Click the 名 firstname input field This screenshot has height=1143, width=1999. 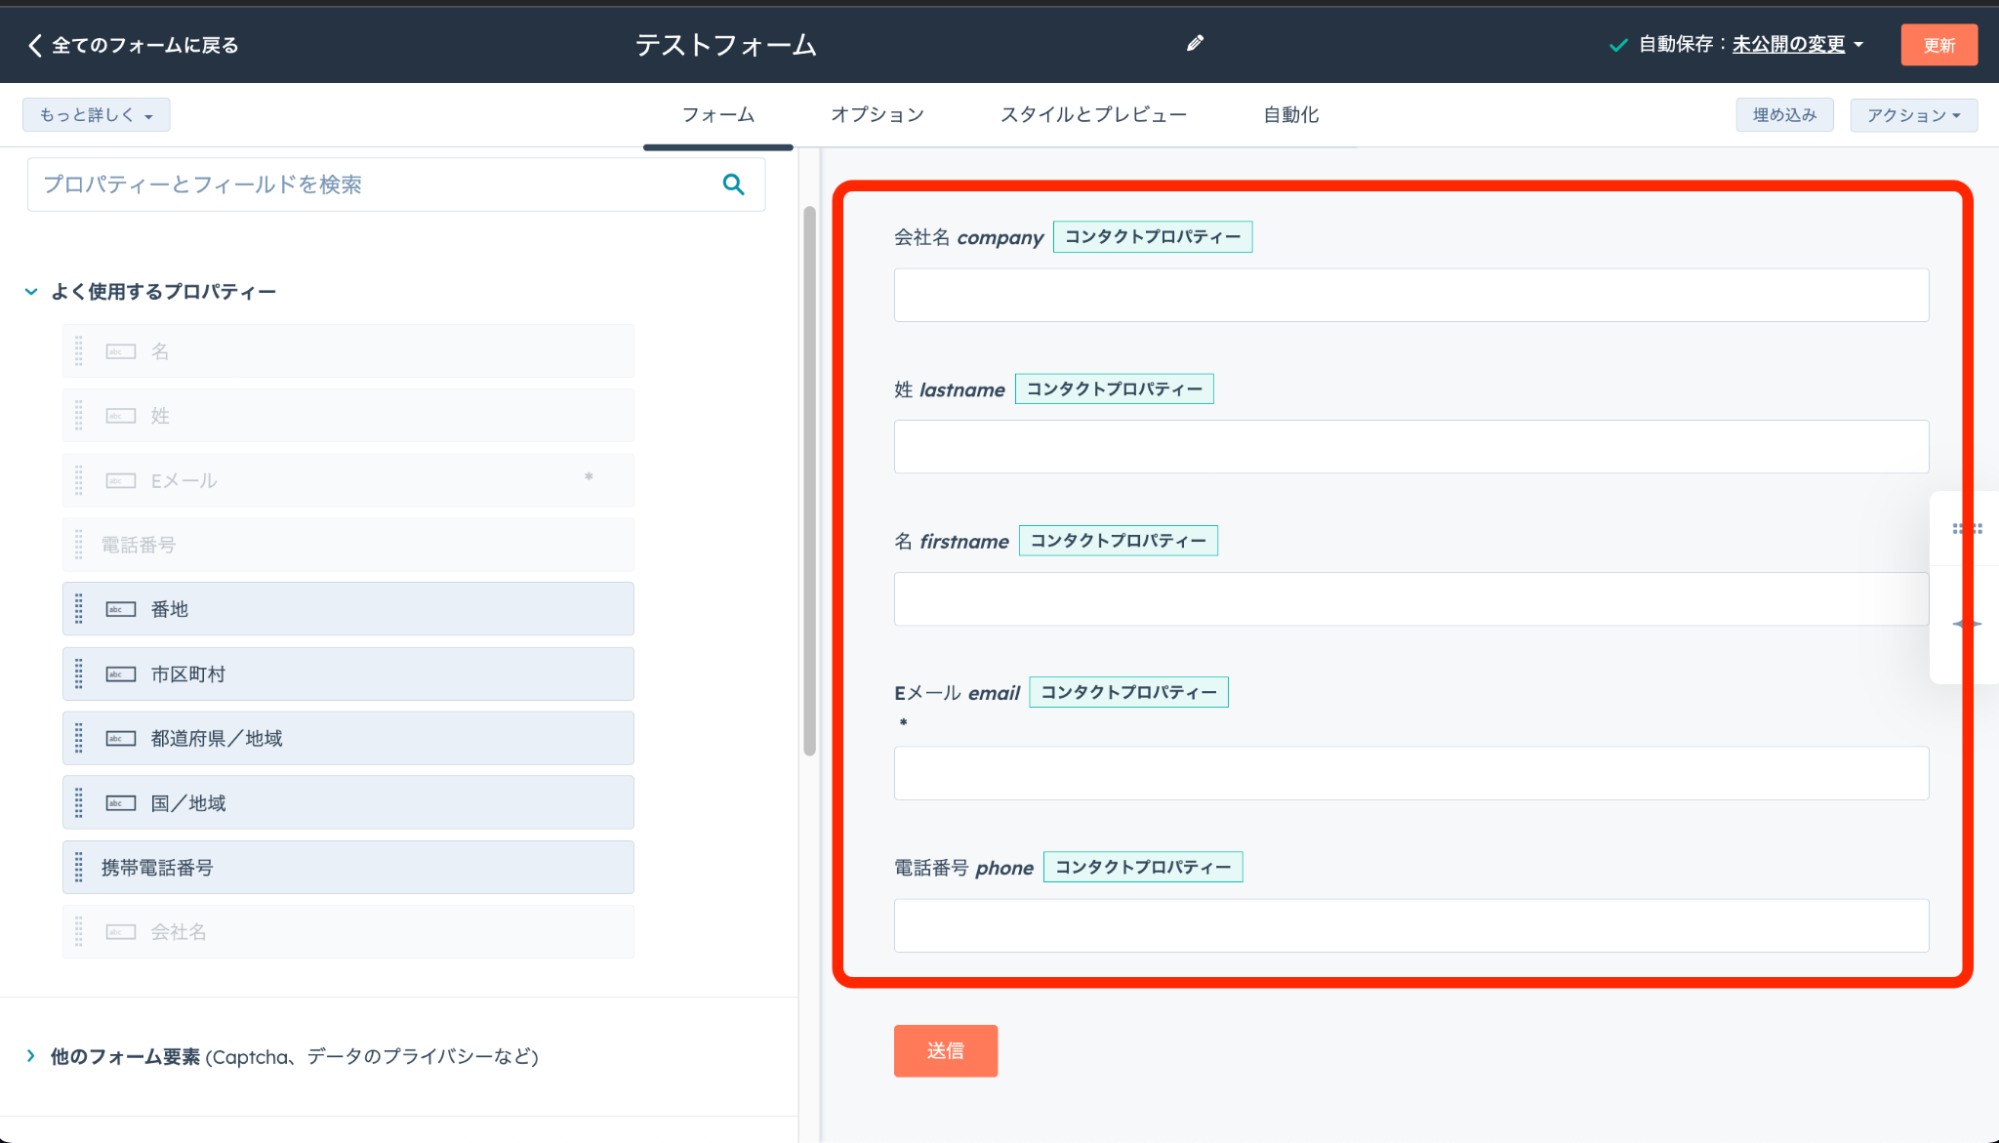1411,599
